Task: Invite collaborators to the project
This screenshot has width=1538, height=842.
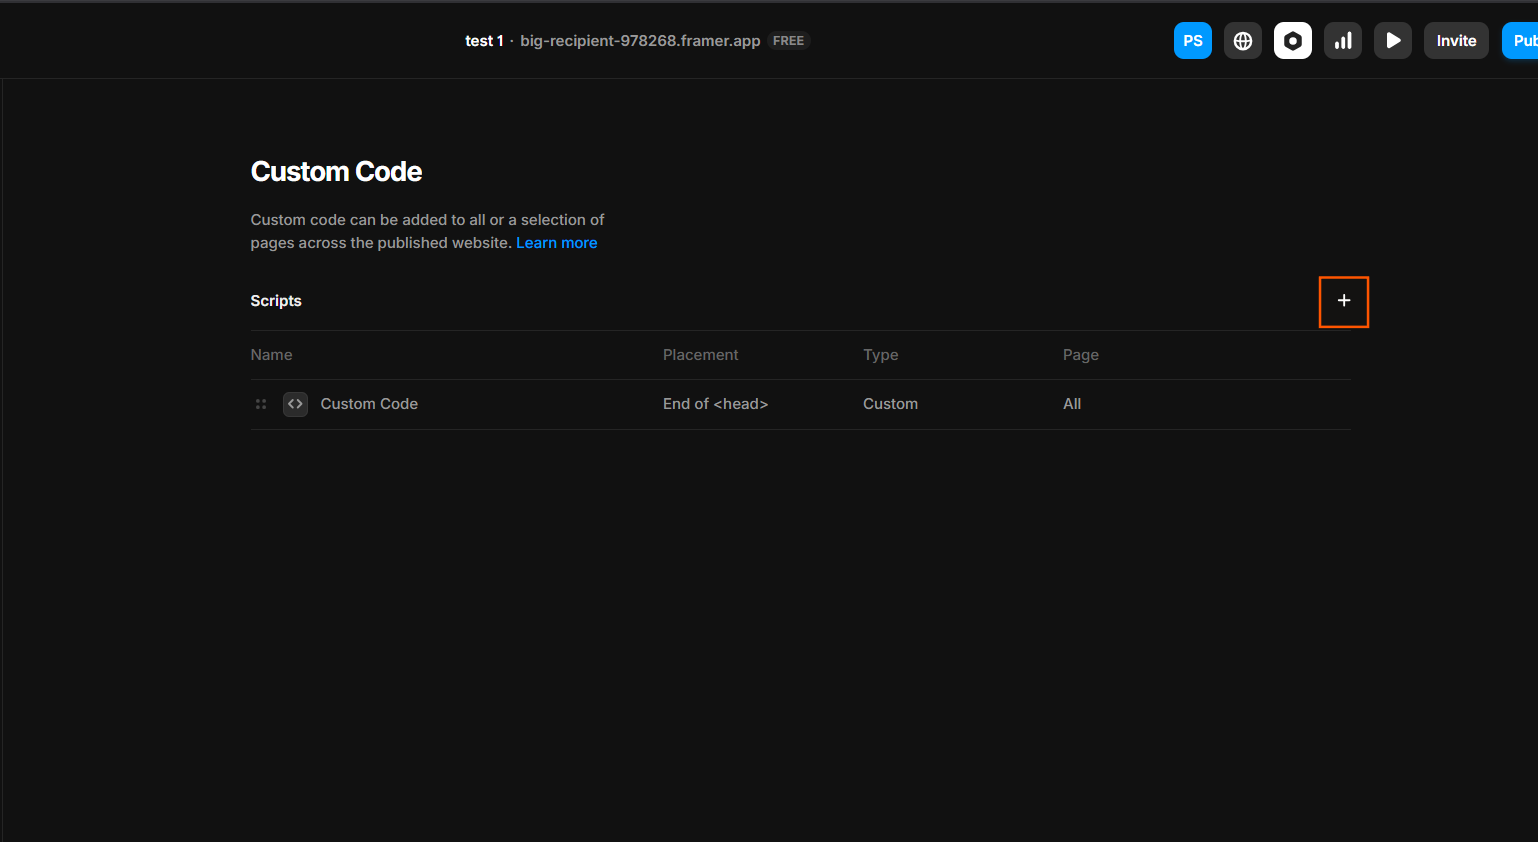Action: pos(1456,40)
